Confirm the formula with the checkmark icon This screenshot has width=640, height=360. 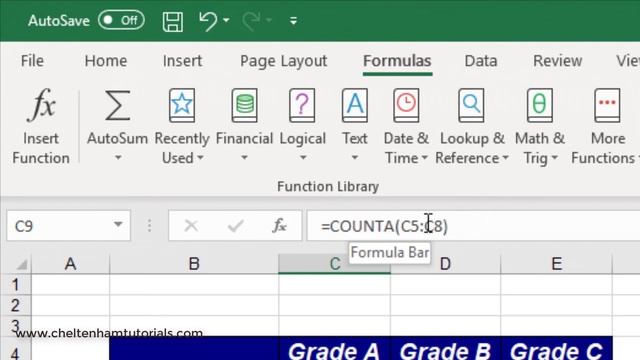(x=236, y=226)
